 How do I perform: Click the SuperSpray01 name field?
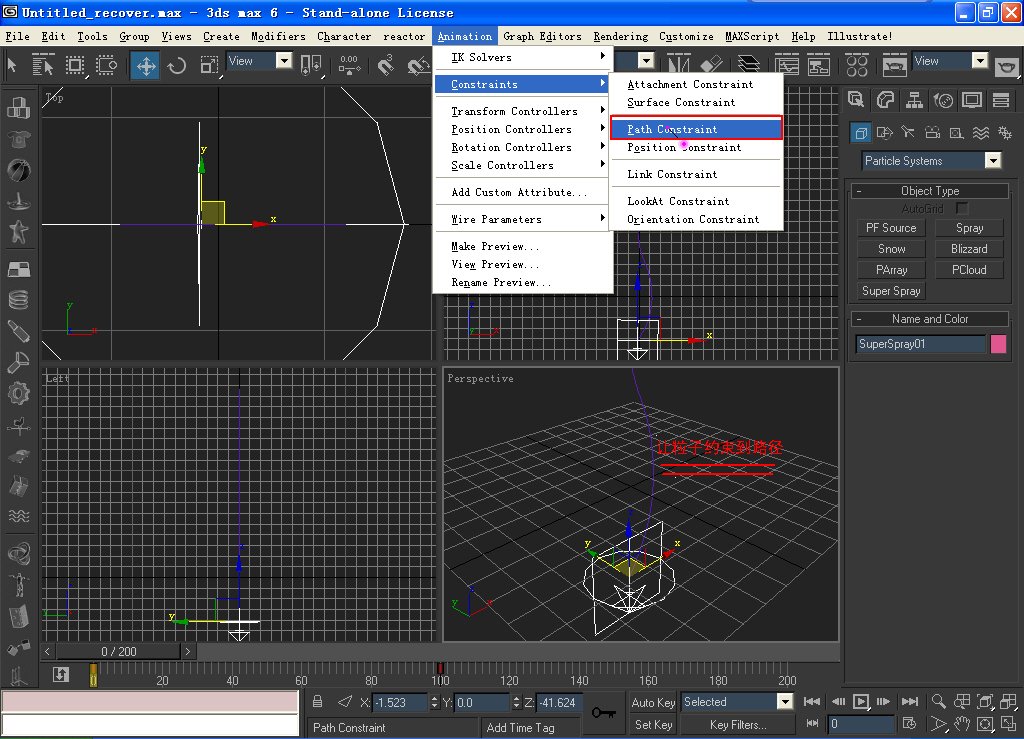pos(920,344)
